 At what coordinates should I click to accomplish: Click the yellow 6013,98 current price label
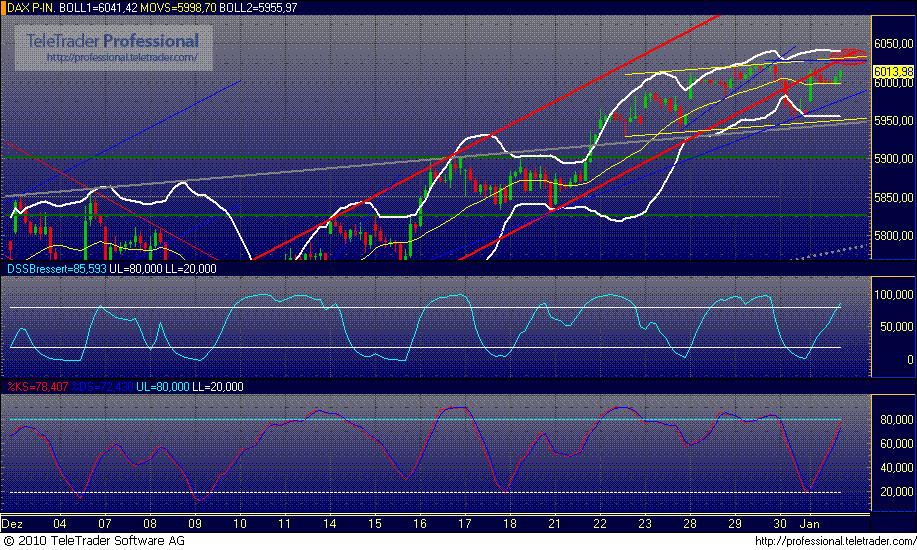click(x=893, y=72)
